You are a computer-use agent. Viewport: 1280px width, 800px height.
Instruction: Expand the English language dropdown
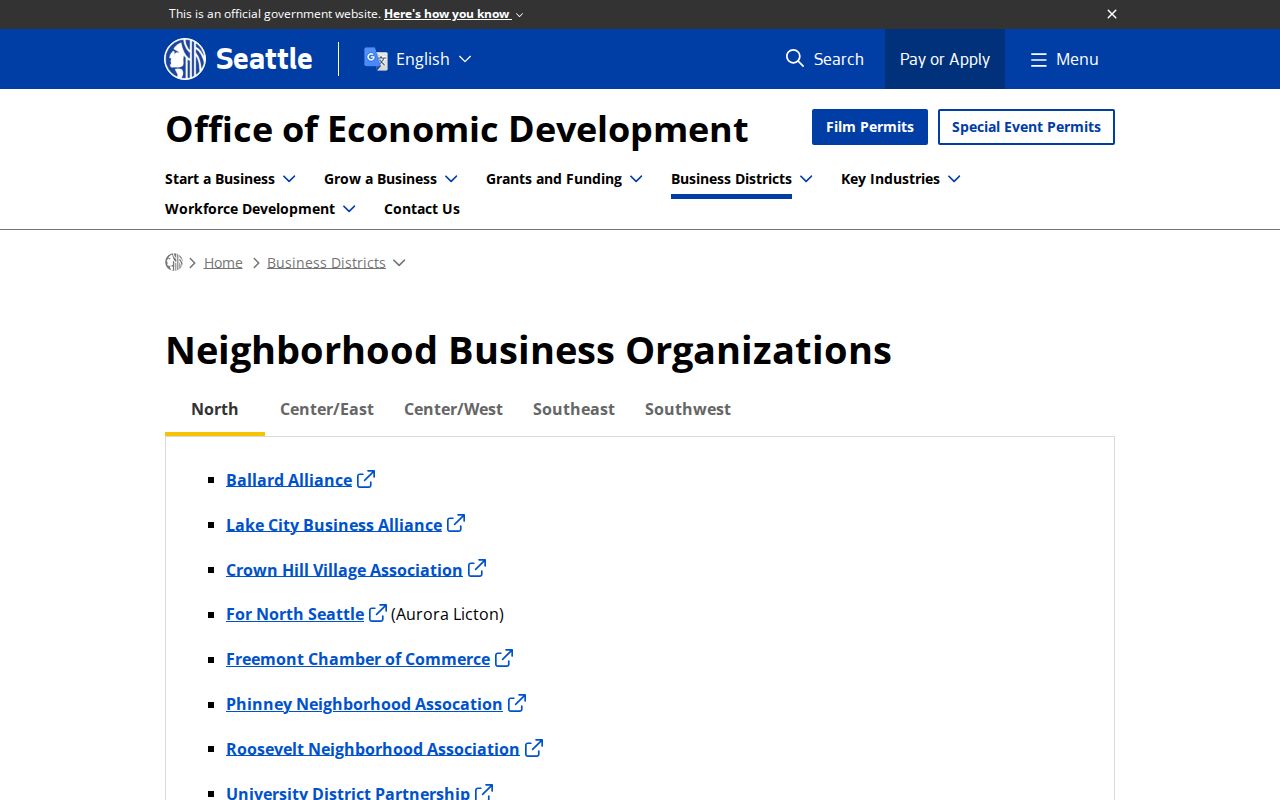[x=465, y=59]
